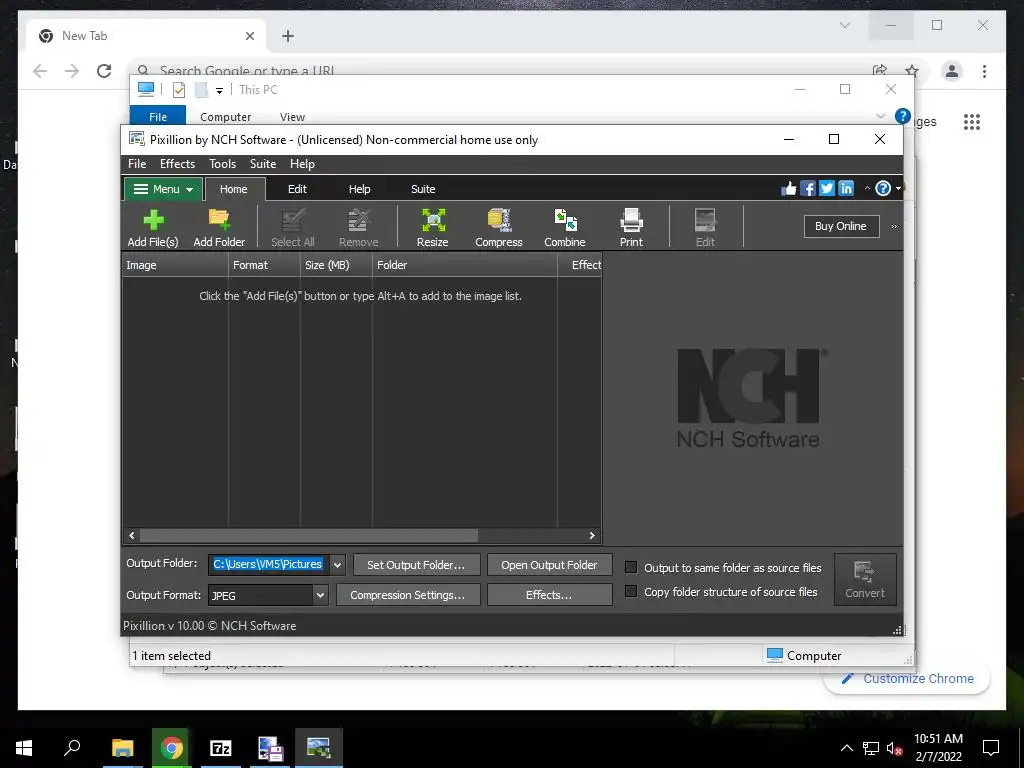Viewport: 1024px width, 768px height.
Task: Click the Add Folder icon in Pixillion
Action: [x=219, y=221]
